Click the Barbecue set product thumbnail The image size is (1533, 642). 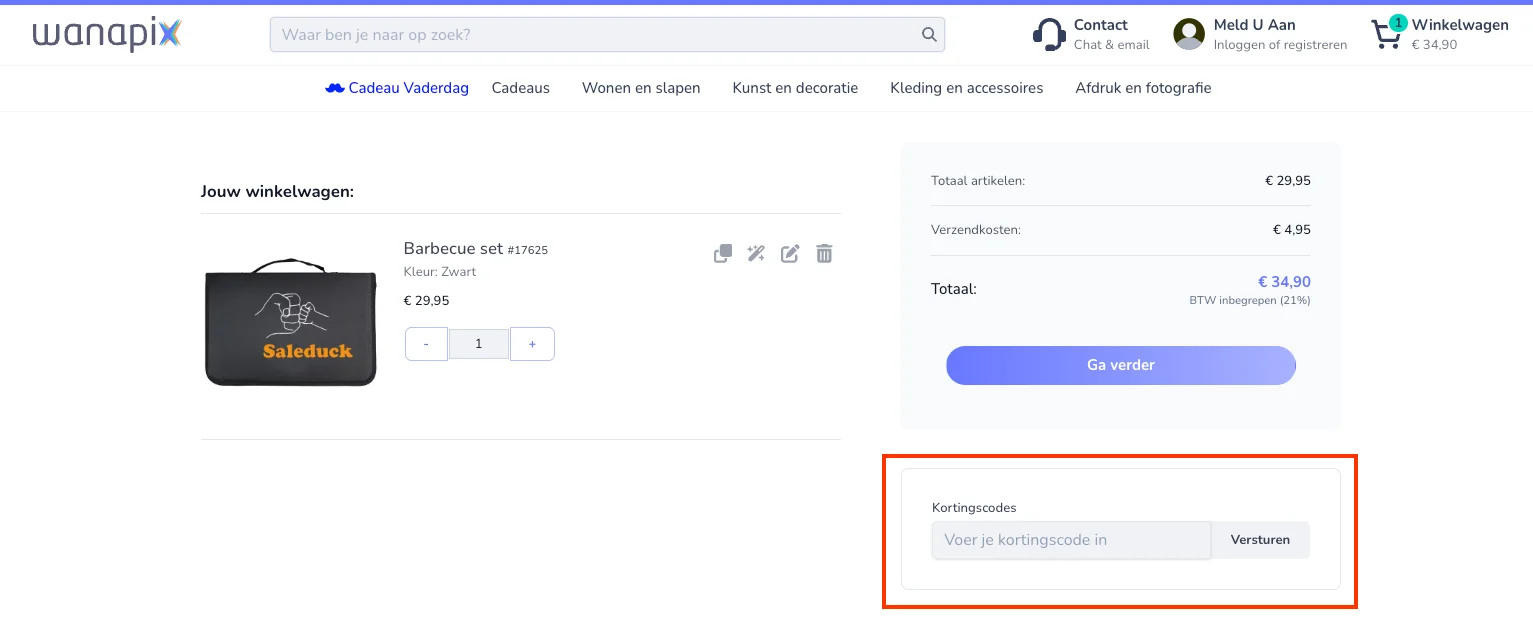click(x=290, y=323)
